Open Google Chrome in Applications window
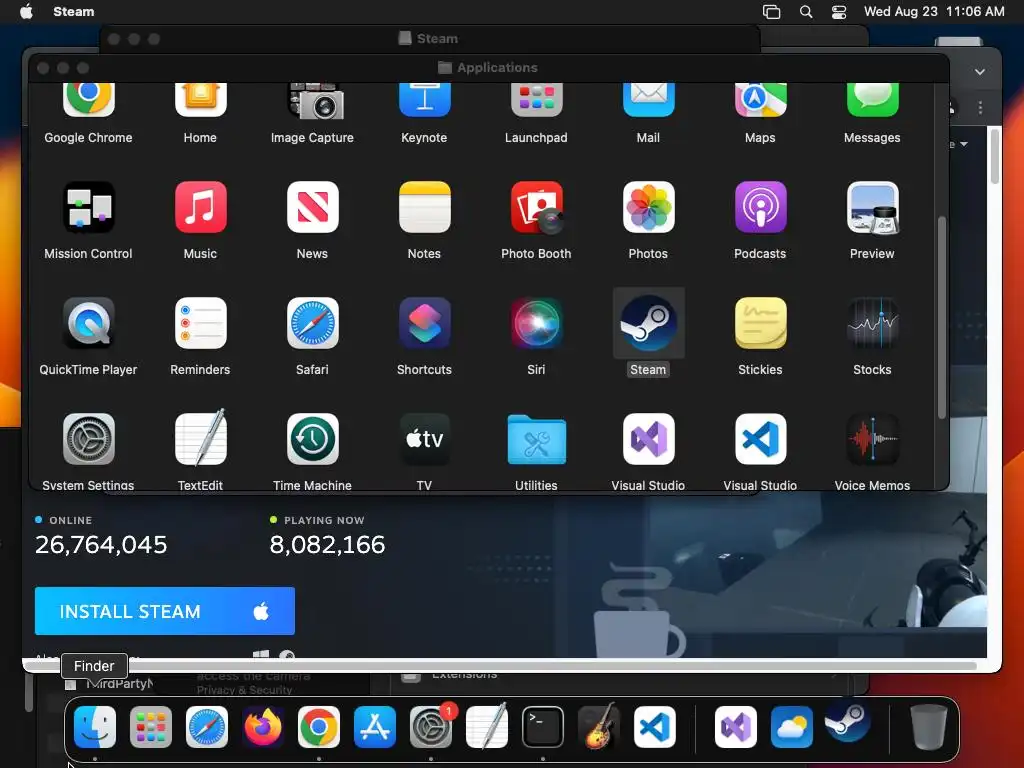The height and width of the screenshot is (768, 1024). [88, 99]
